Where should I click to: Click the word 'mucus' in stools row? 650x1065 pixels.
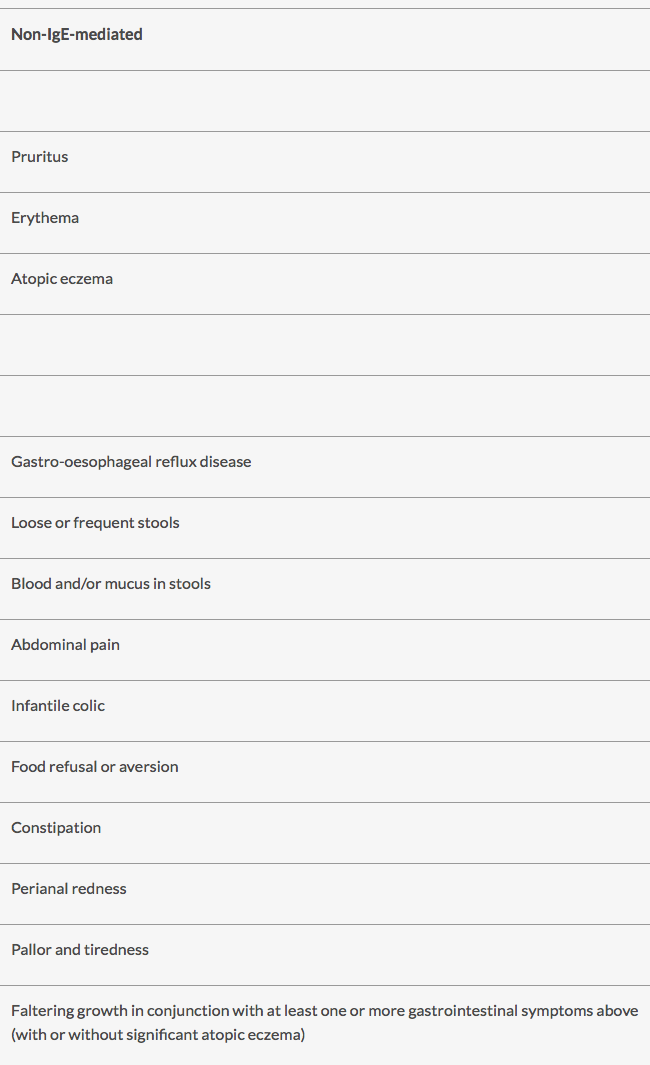[x=127, y=583]
